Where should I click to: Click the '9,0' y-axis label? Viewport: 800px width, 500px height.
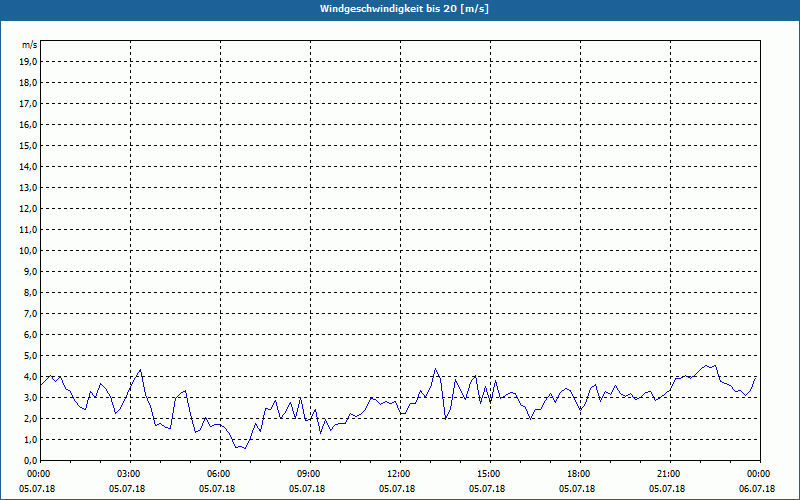click(30, 271)
